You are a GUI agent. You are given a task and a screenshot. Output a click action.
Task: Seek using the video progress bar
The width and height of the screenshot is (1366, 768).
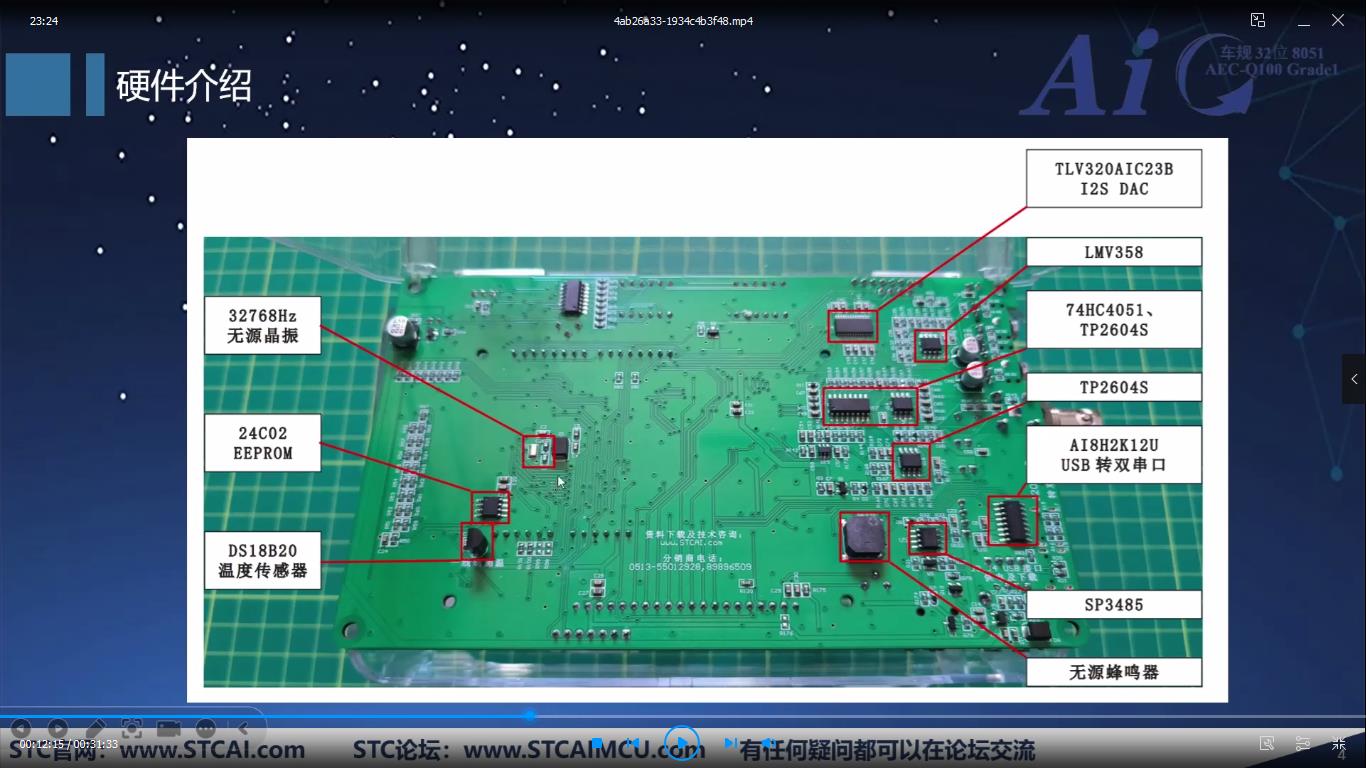(683, 715)
